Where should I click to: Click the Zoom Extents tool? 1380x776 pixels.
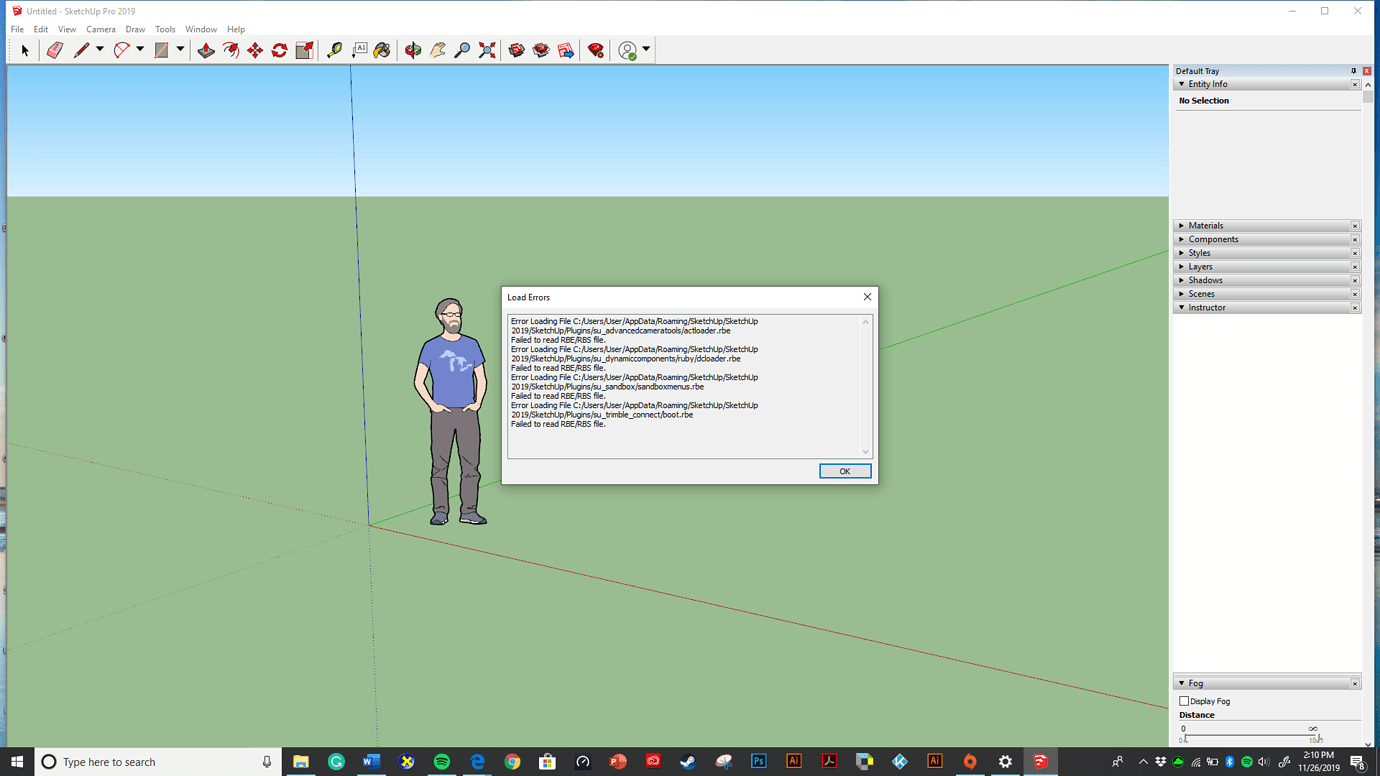point(487,50)
